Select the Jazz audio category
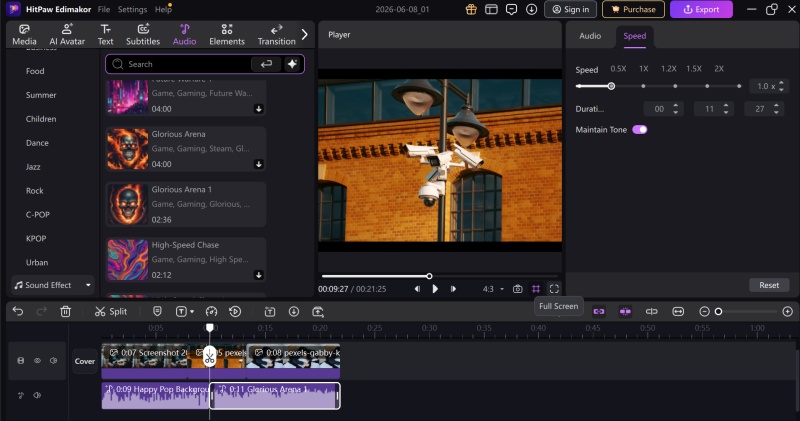Image resolution: width=800 pixels, height=421 pixels. coord(33,167)
